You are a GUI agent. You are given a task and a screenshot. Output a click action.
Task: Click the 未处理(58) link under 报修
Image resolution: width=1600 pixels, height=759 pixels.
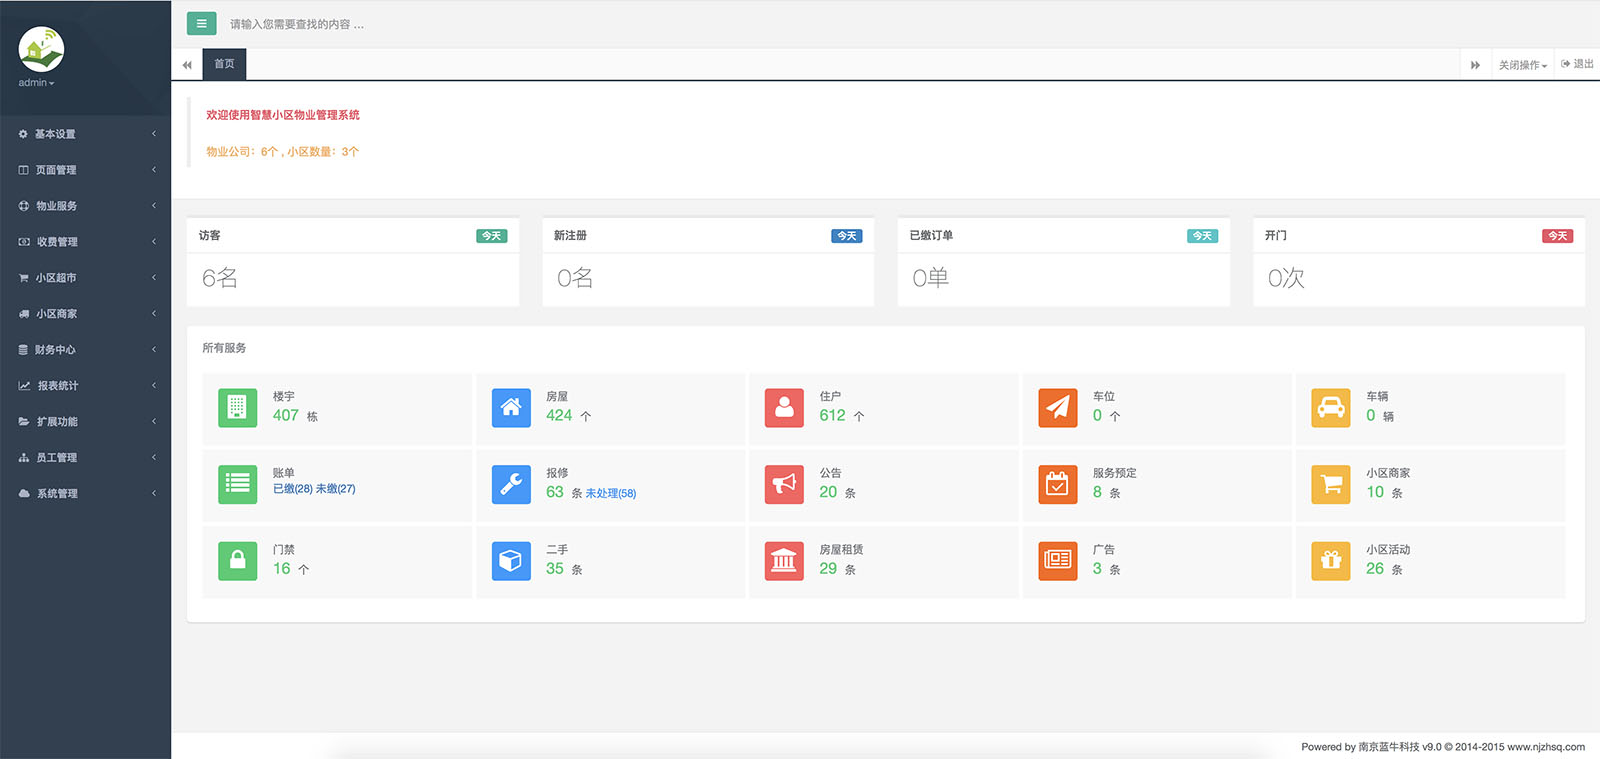[x=611, y=493]
